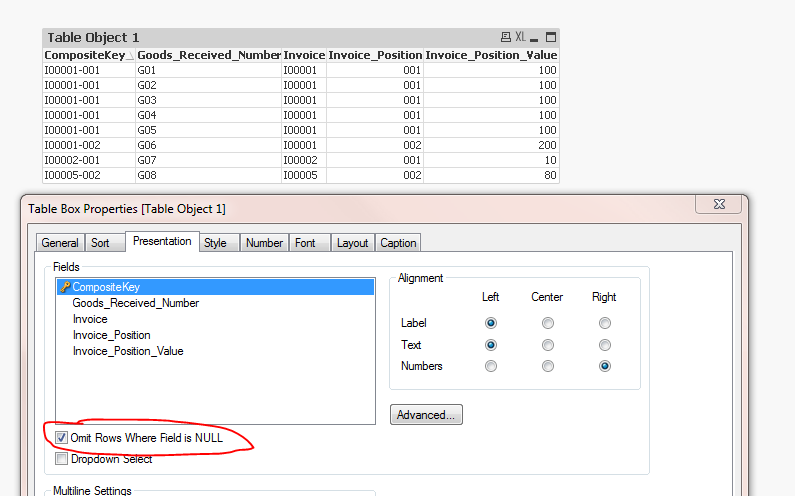Close the Table Box Properties dialog

(x=719, y=205)
